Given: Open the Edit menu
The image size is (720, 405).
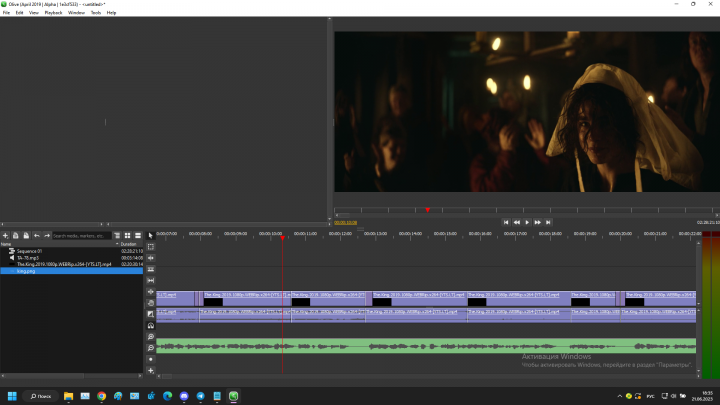Looking at the screenshot, I should tap(19, 13).
